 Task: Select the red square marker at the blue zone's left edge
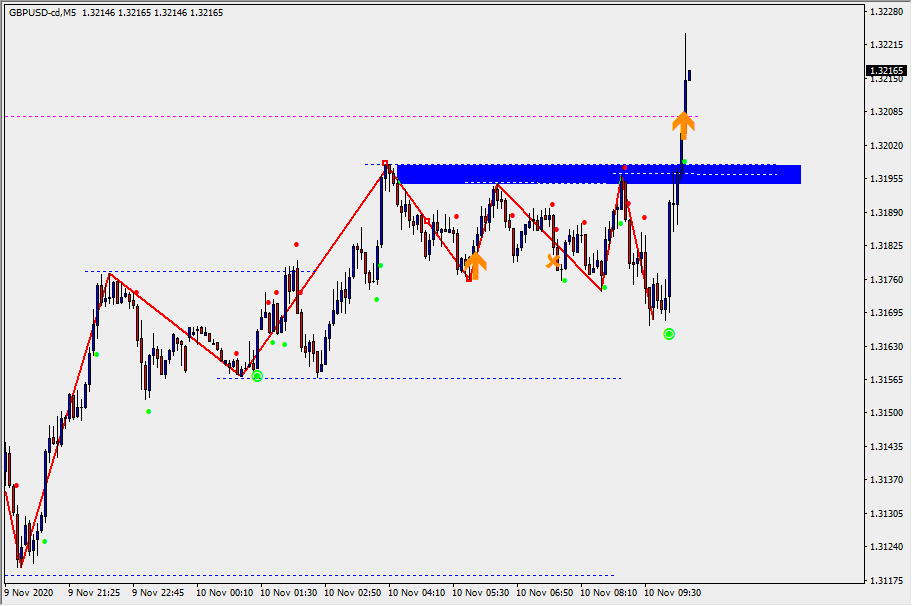[x=386, y=164]
